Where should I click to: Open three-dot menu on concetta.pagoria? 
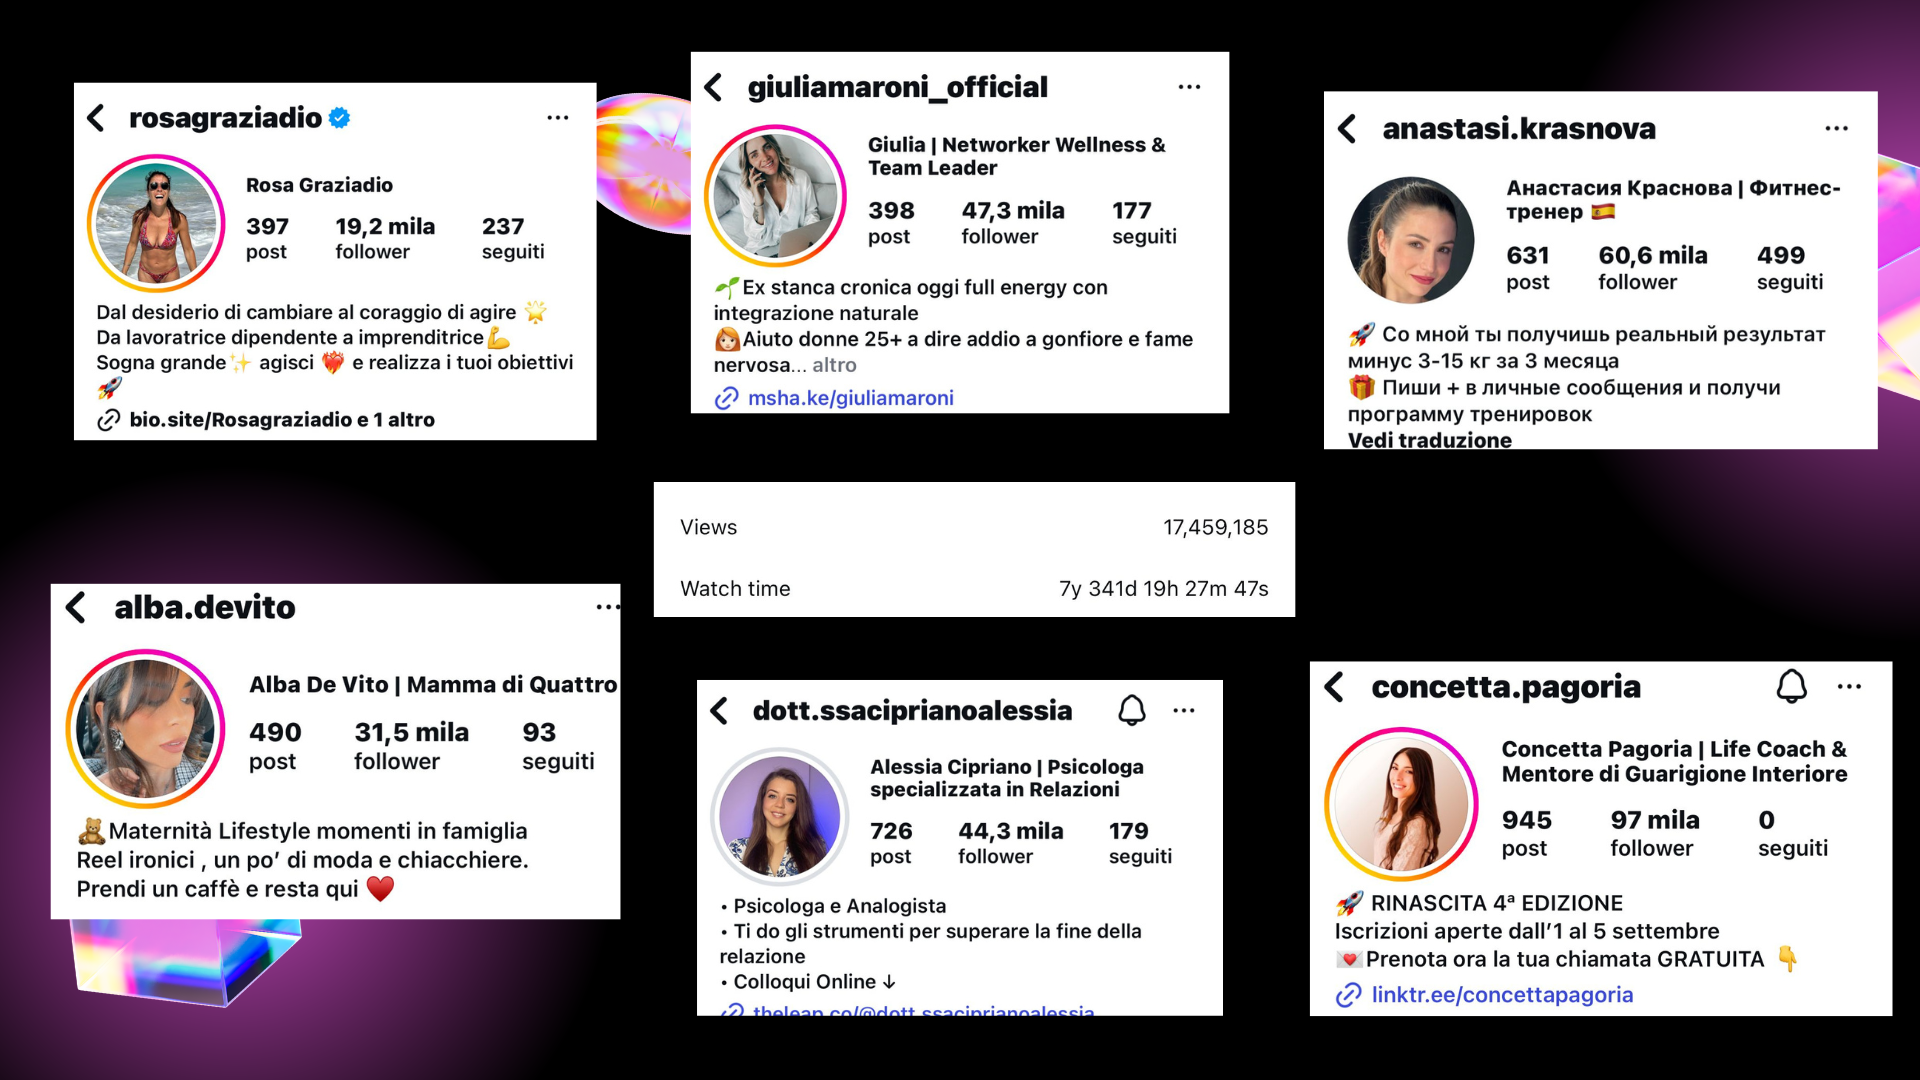point(1849,686)
